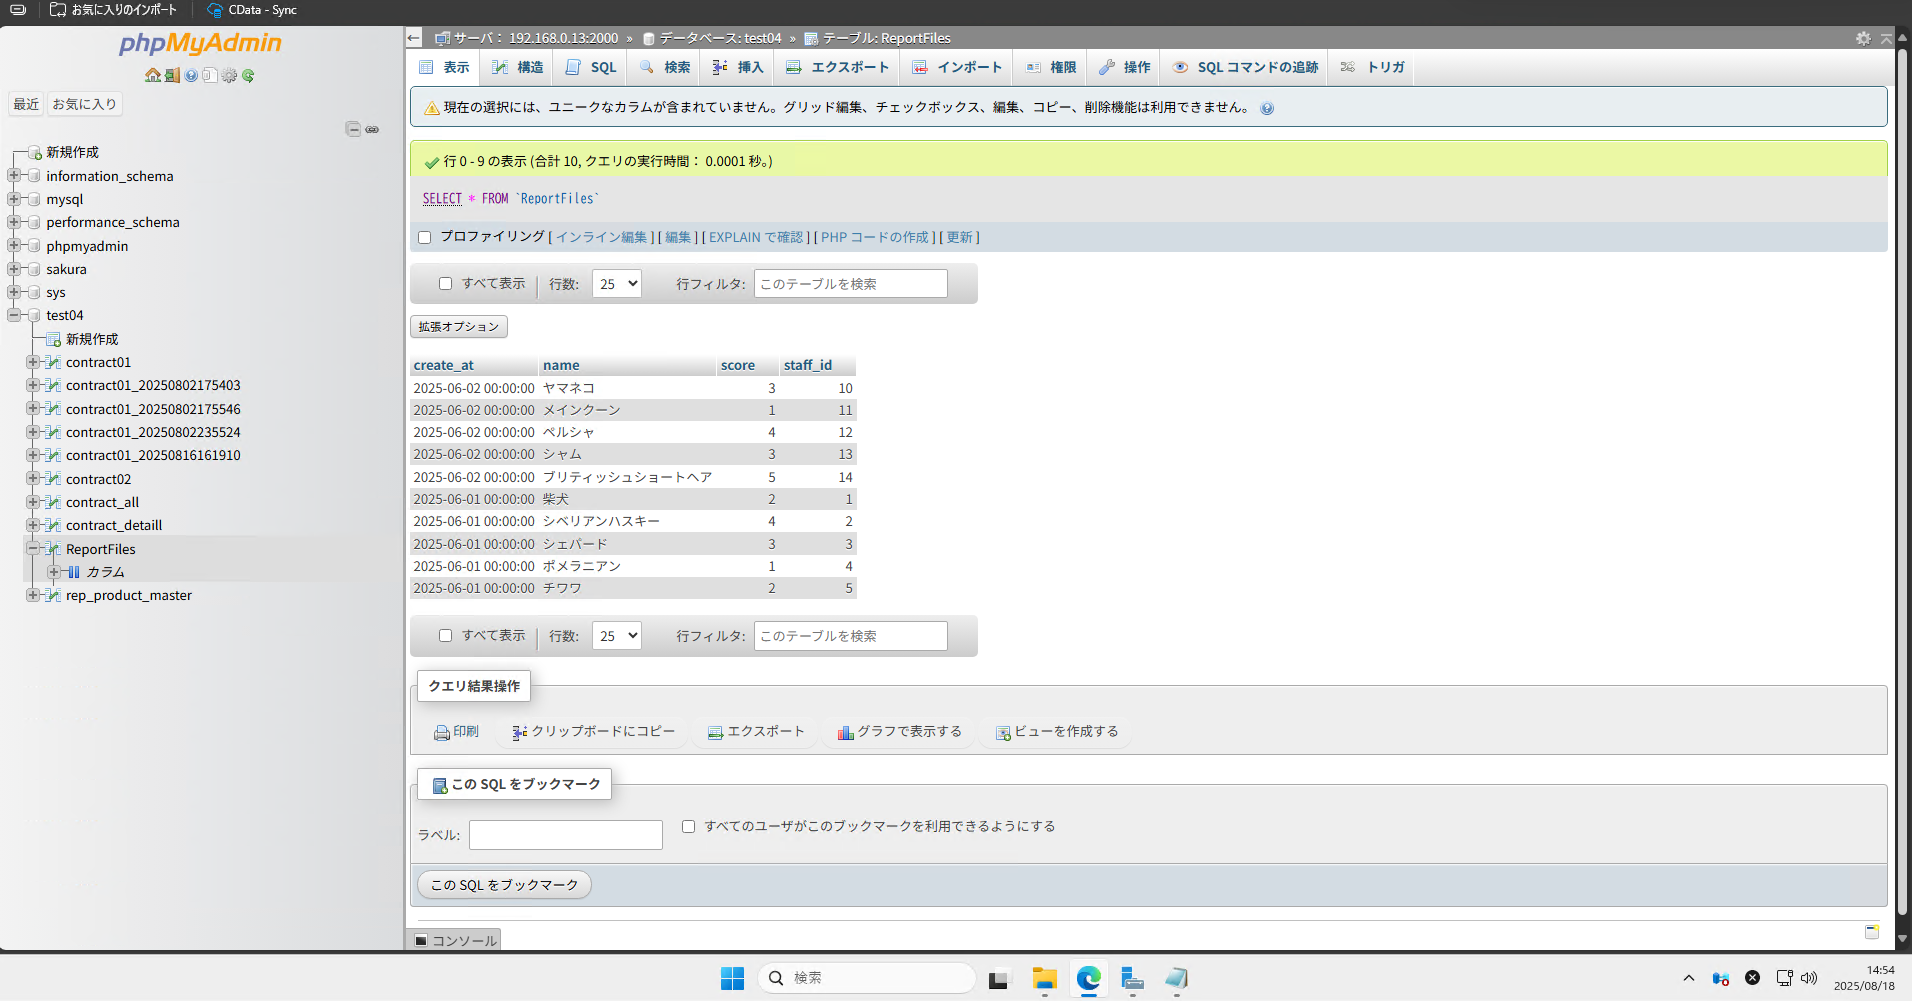Click upper row filter search field
This screenshot has width=1912, height=1001.
pos(850,284)
